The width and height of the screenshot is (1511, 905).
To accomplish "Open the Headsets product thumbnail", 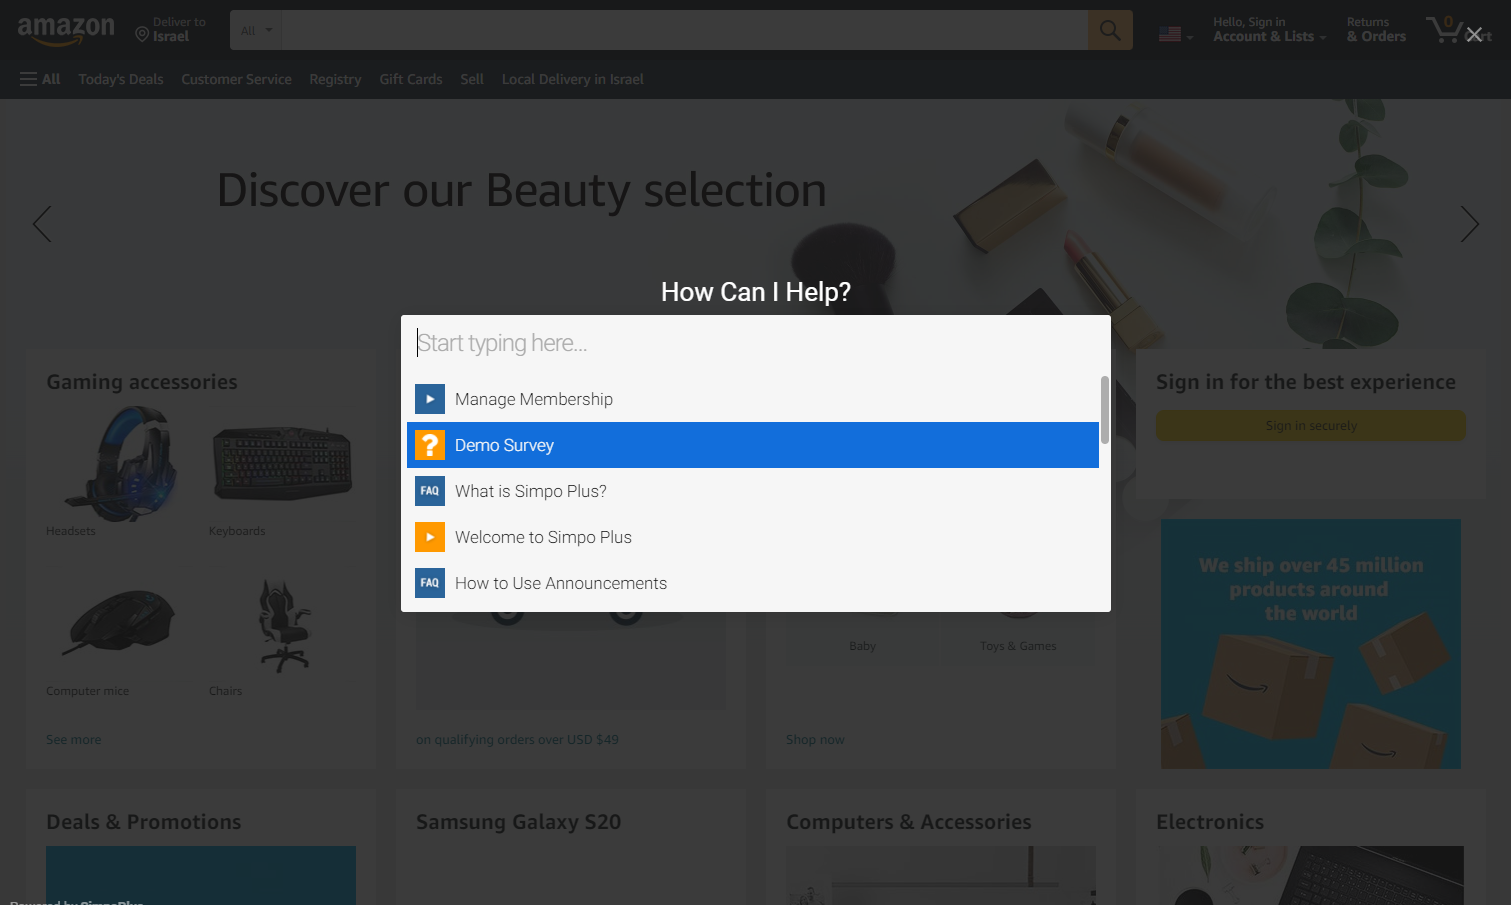I will tap(120, 464).
